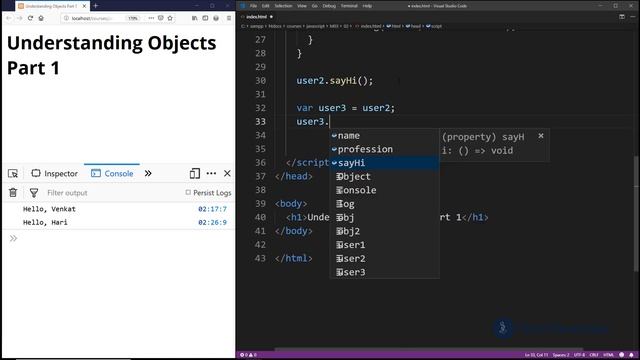Image resolution: width=640 pixels, height=360 pixels.
Task: Choose the obj2 suggestion
Action: point(384,231)
